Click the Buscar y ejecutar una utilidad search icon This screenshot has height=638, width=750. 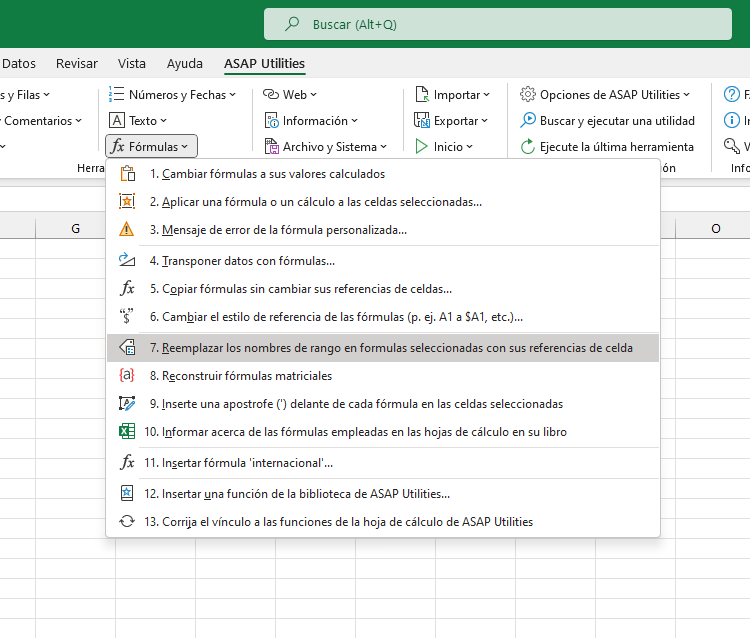(x=528, y=120)
